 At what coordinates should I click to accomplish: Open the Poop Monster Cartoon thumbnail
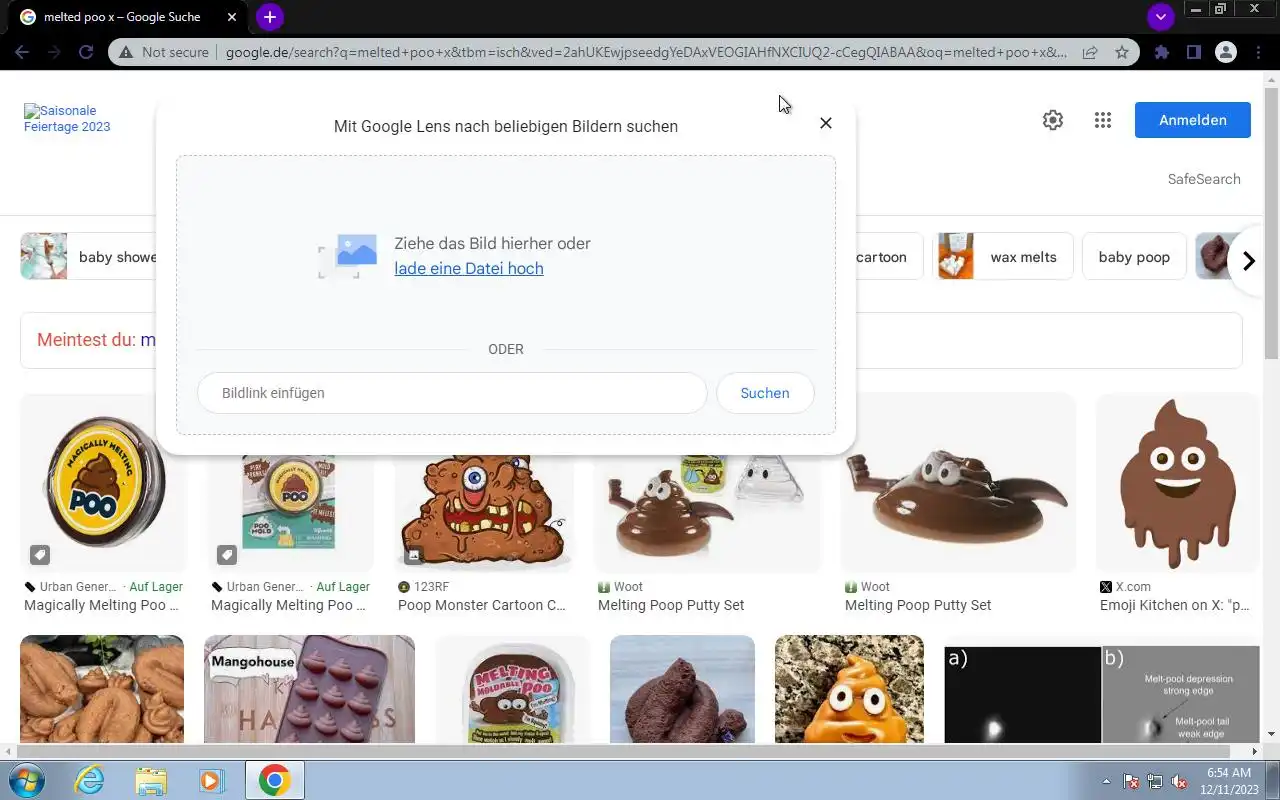[485, 512]
